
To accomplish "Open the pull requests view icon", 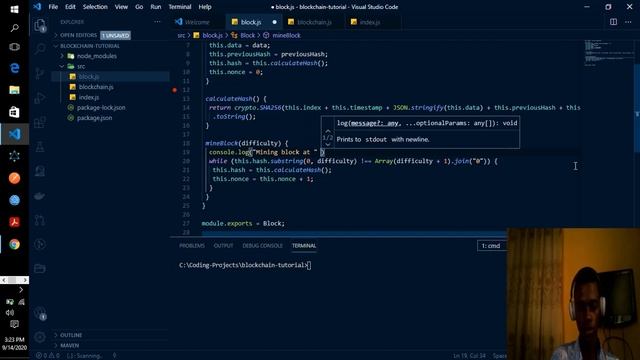I will [40, 220].
